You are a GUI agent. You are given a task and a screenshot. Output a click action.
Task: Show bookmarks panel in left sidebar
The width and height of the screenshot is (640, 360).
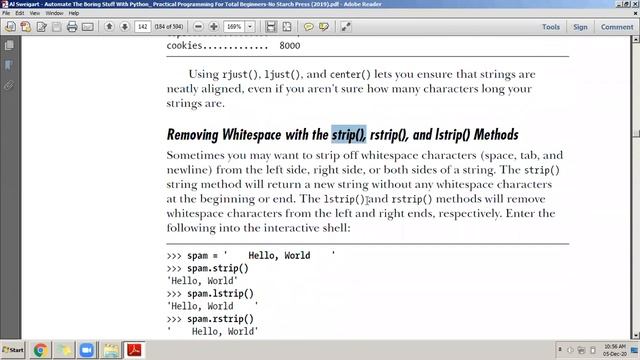click(9, 65)
